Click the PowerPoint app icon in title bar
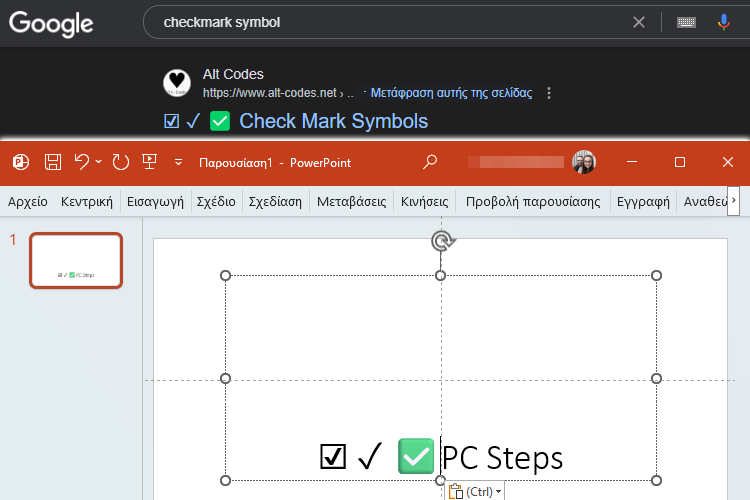The image size is (750, 500). (21, 162)
